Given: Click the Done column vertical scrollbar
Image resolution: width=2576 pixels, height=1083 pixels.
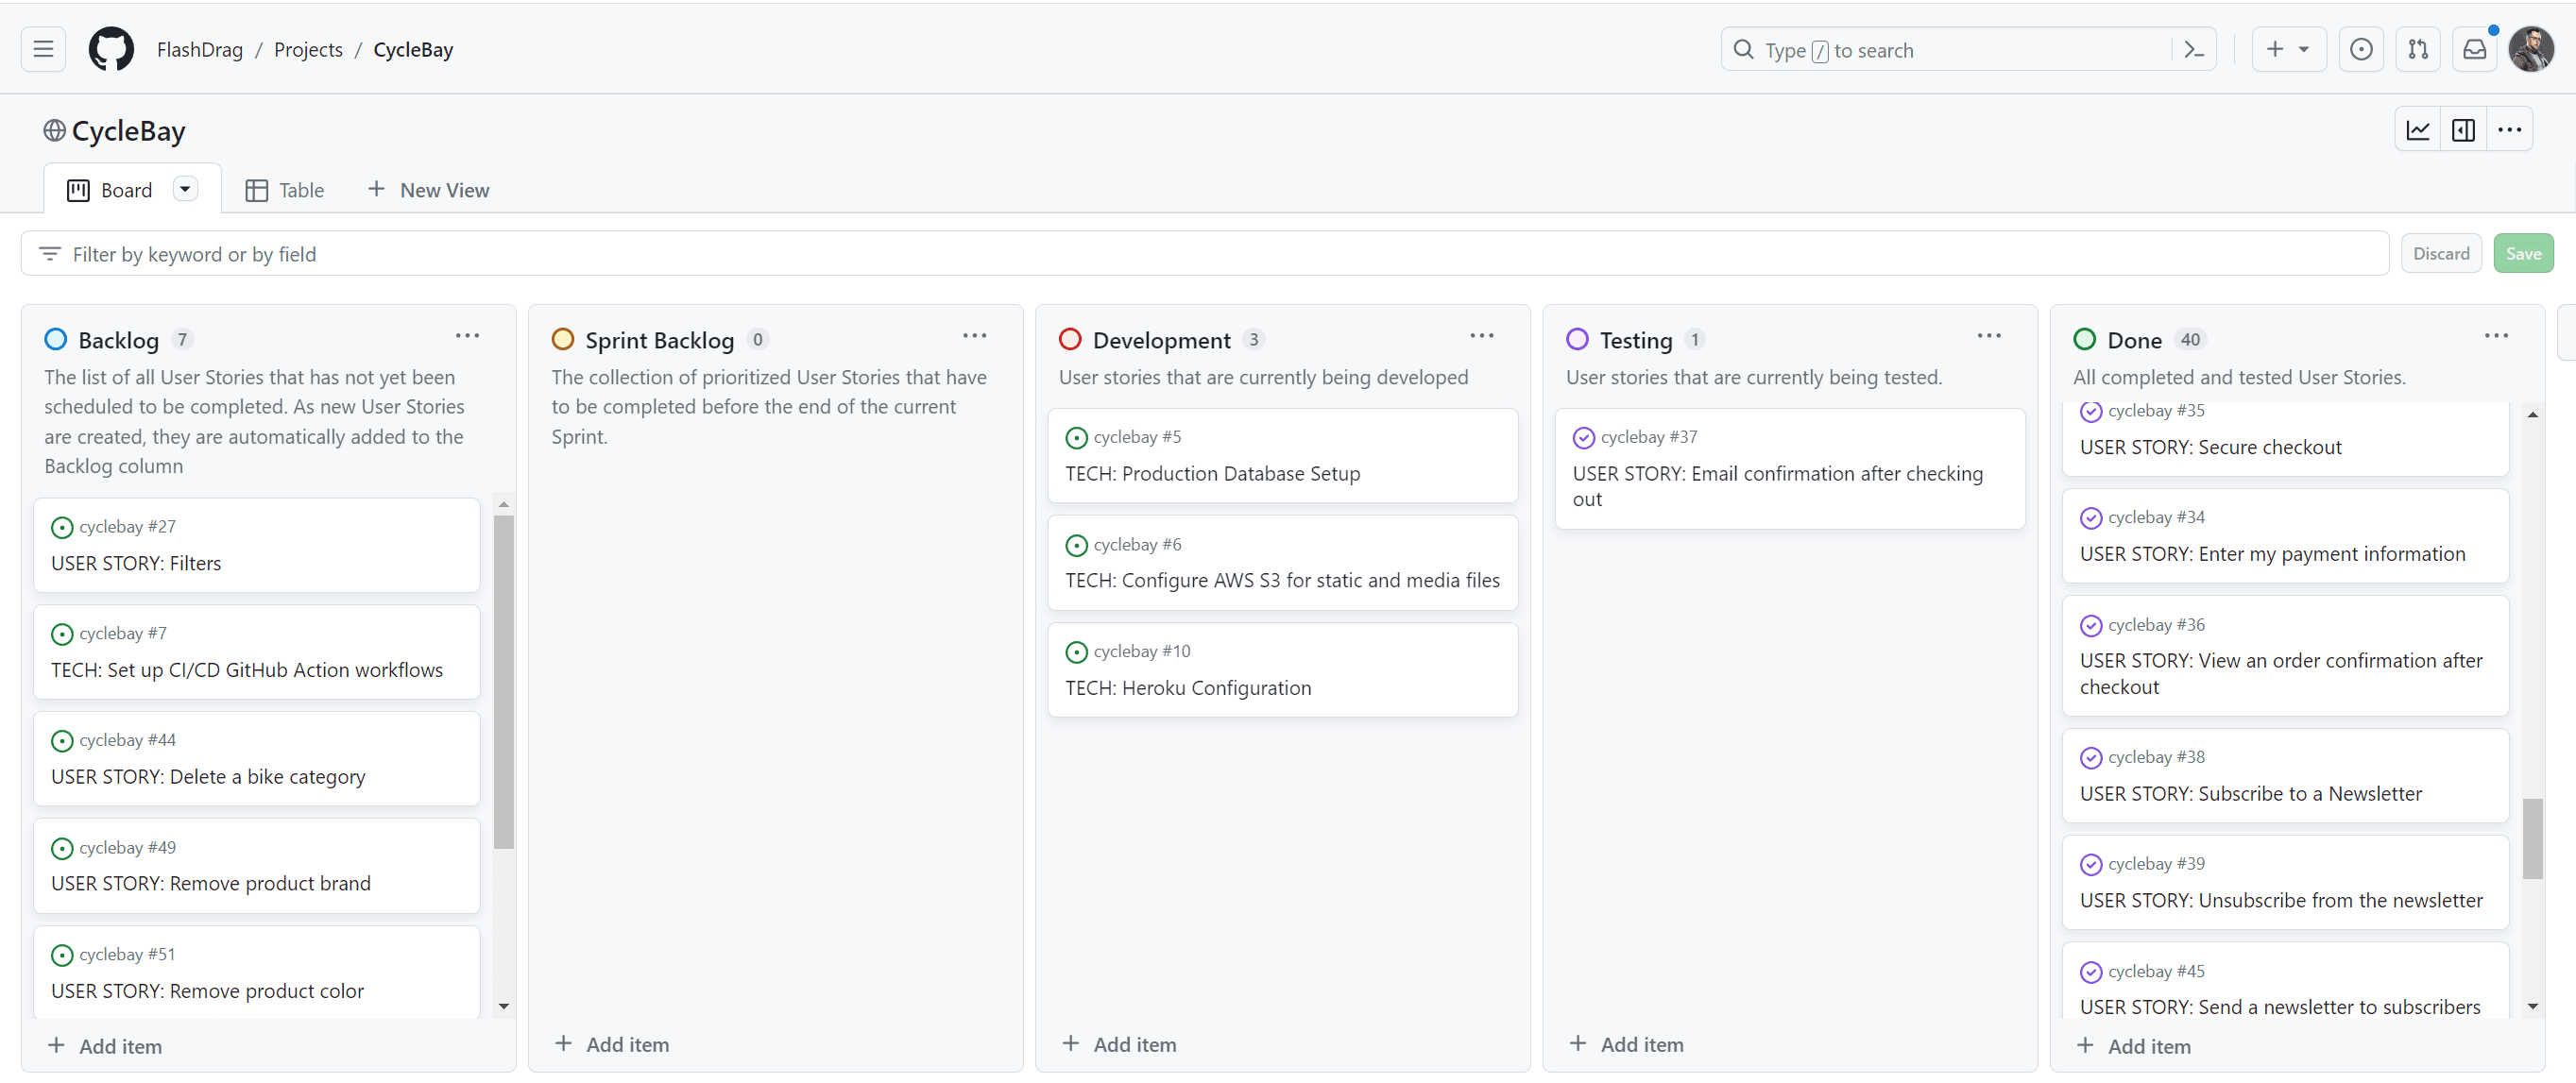Looking at the screenshot, I should pyautogui.click(x=2531, y=838).
